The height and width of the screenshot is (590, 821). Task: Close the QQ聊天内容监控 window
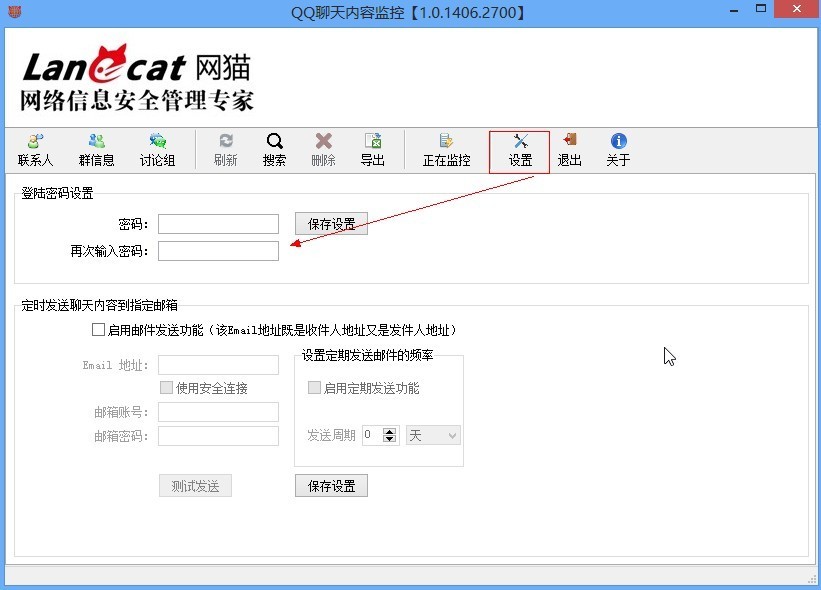click(796, 9)
